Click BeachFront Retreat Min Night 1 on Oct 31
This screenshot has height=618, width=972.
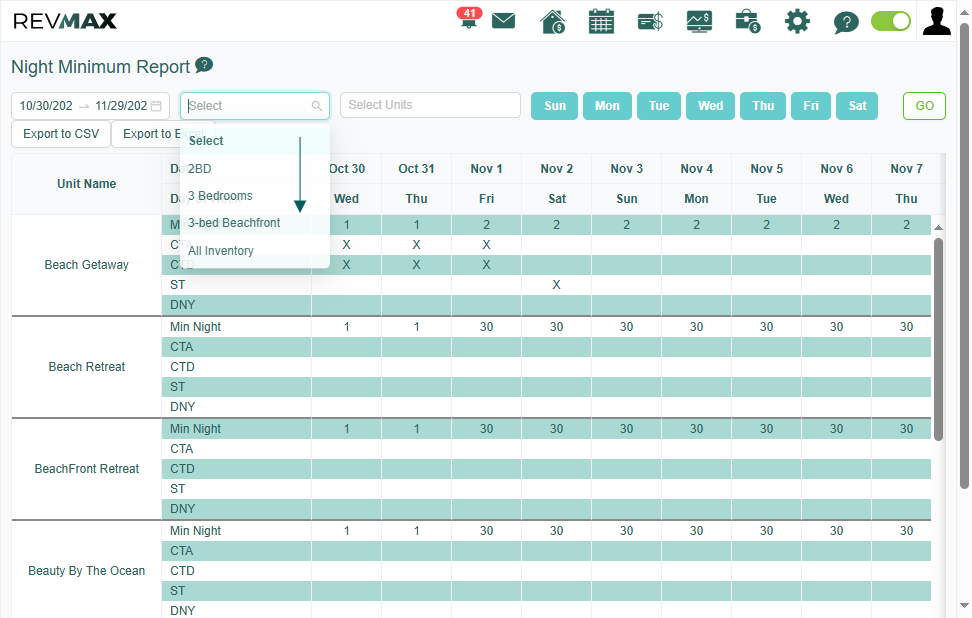pyautogui.click(x=417, y=429)
